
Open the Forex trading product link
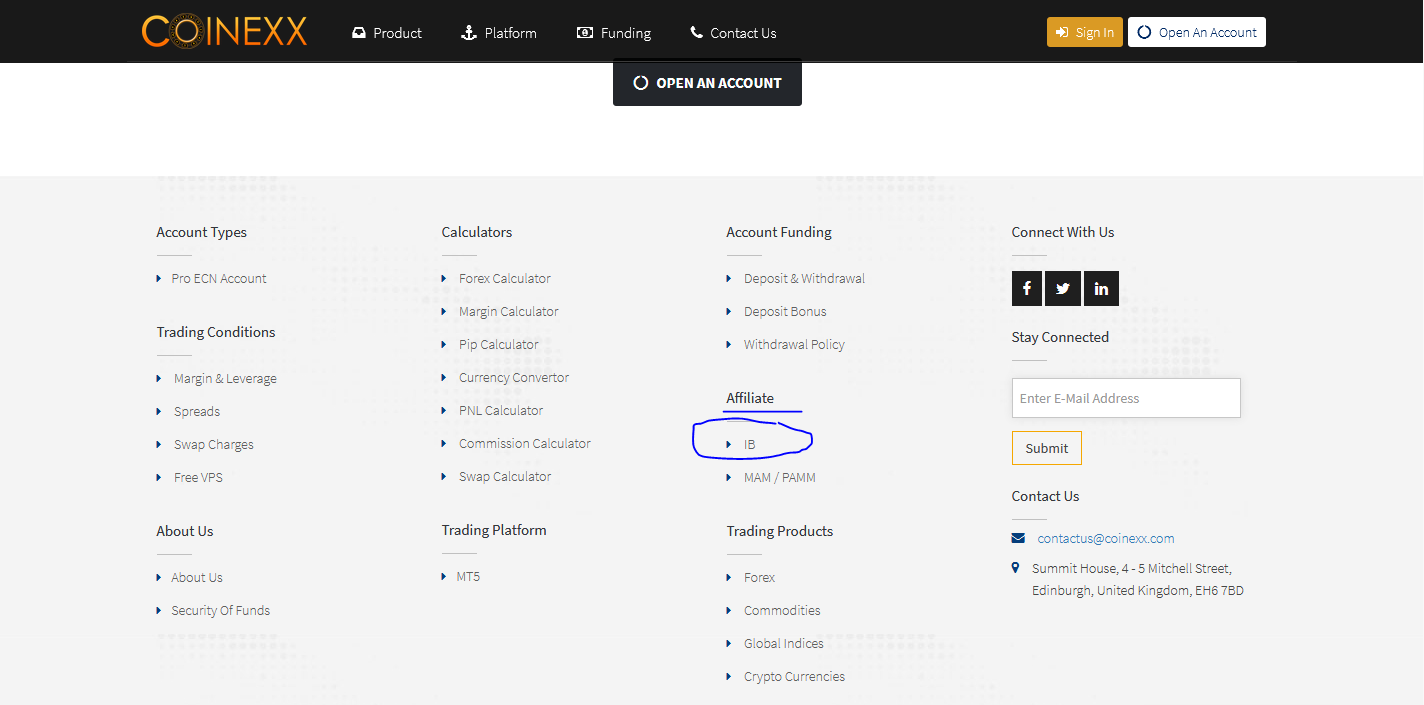point(759,577)
